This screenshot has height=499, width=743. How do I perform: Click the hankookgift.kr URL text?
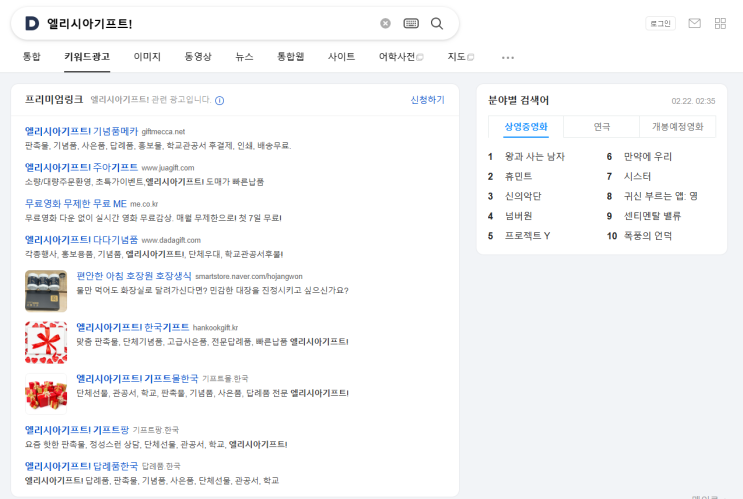(x=215, y=328)
